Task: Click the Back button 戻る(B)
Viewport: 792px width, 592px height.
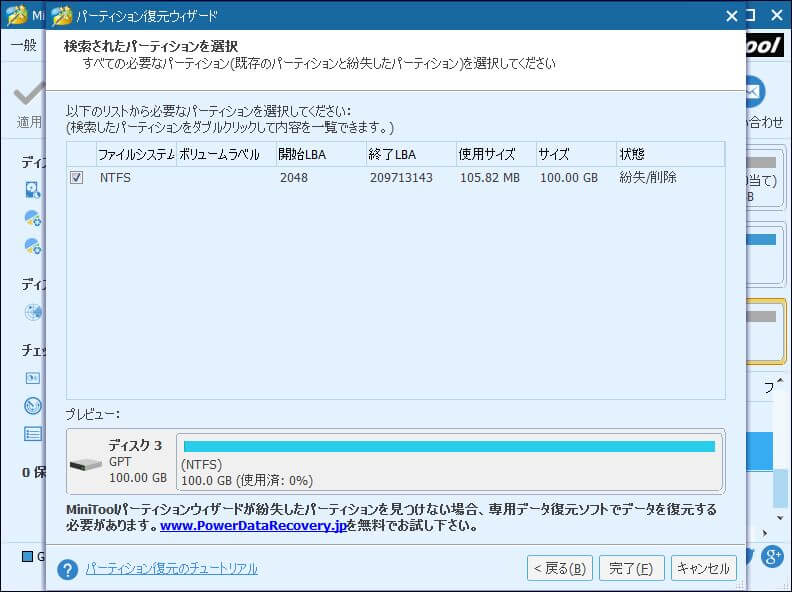Action: point(560,568)
